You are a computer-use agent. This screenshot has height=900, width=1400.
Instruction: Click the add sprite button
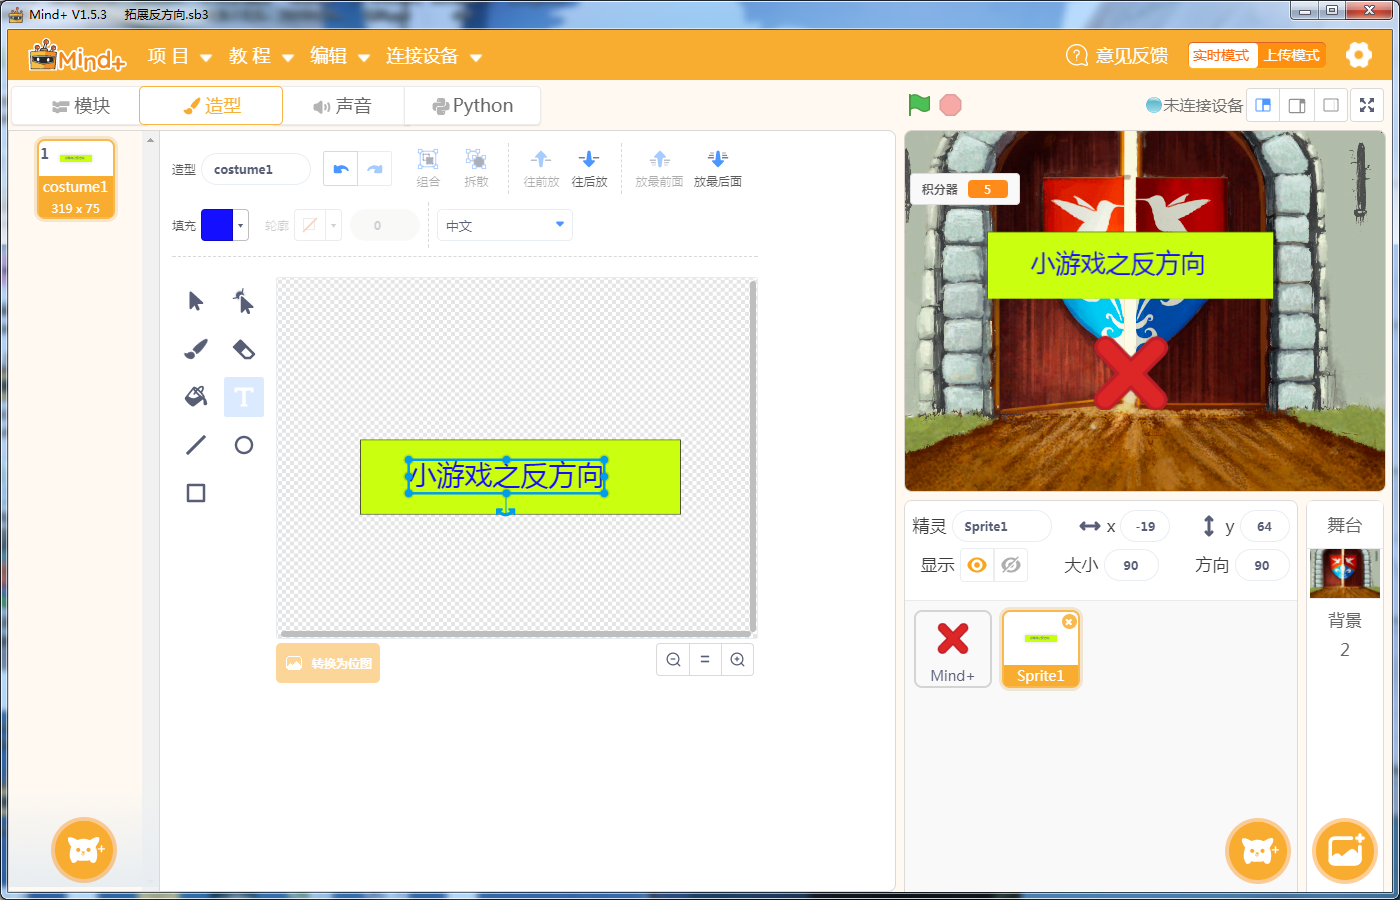1258,851
